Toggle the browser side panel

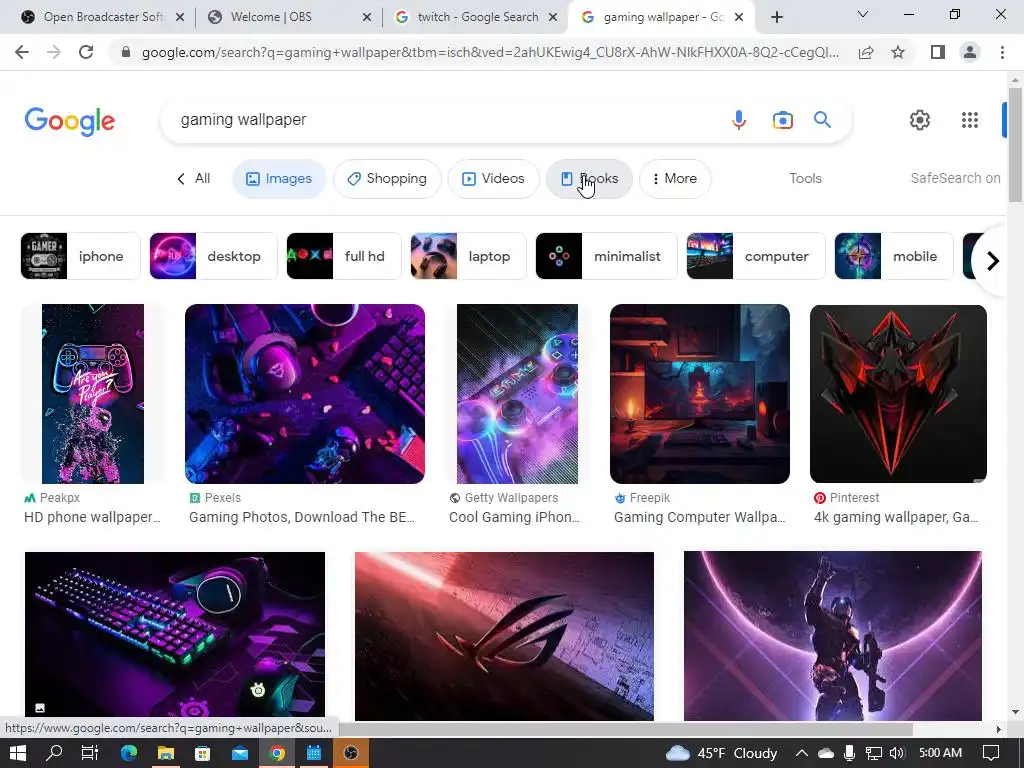point(938,52)
